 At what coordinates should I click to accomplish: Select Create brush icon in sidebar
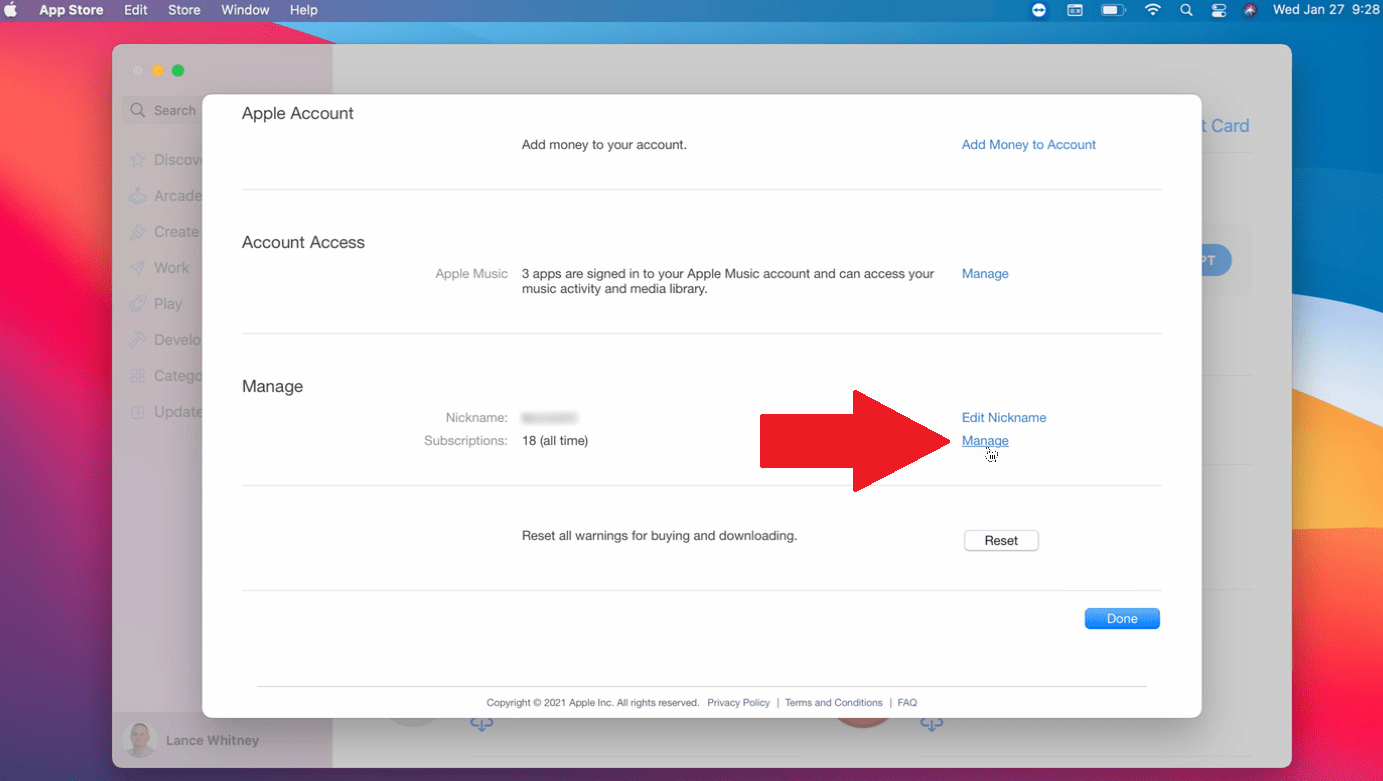coord(138,232)
